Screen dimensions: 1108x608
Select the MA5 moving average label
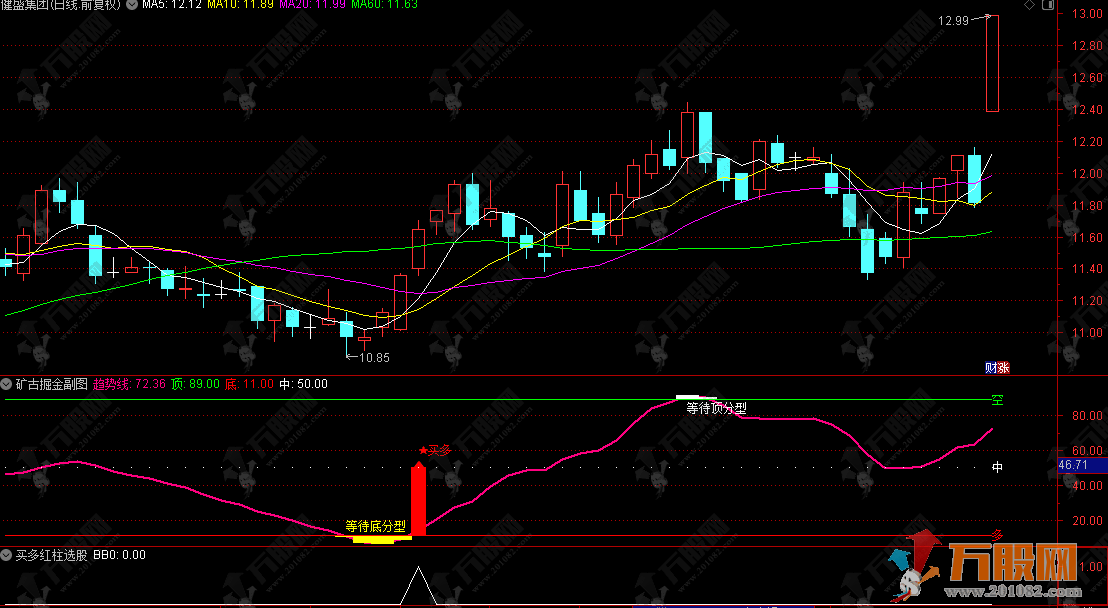pos(171,6)
